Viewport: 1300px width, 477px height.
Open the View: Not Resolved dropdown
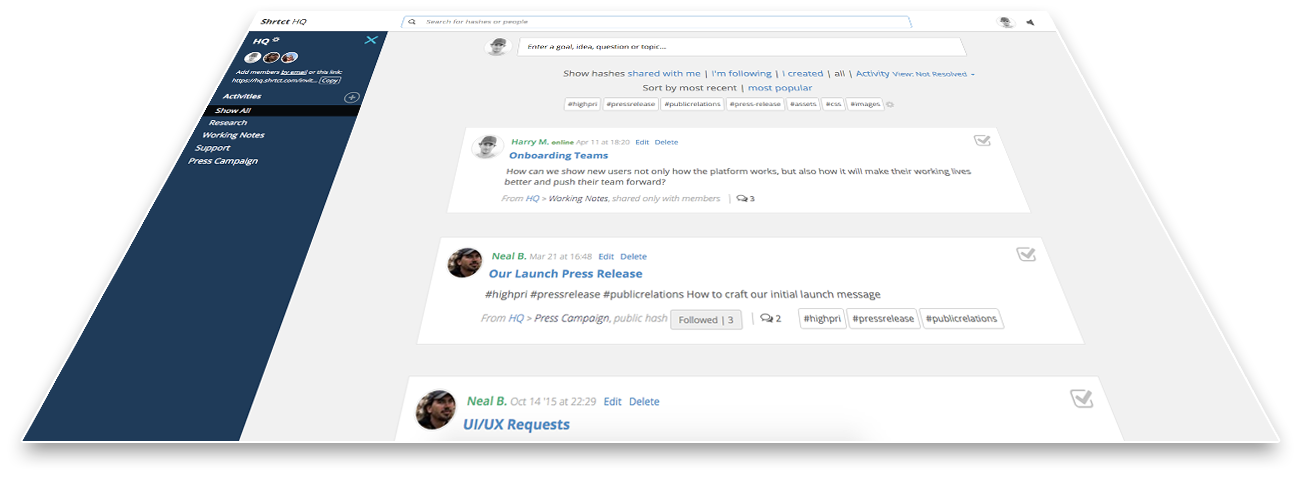tap(933, 74)
